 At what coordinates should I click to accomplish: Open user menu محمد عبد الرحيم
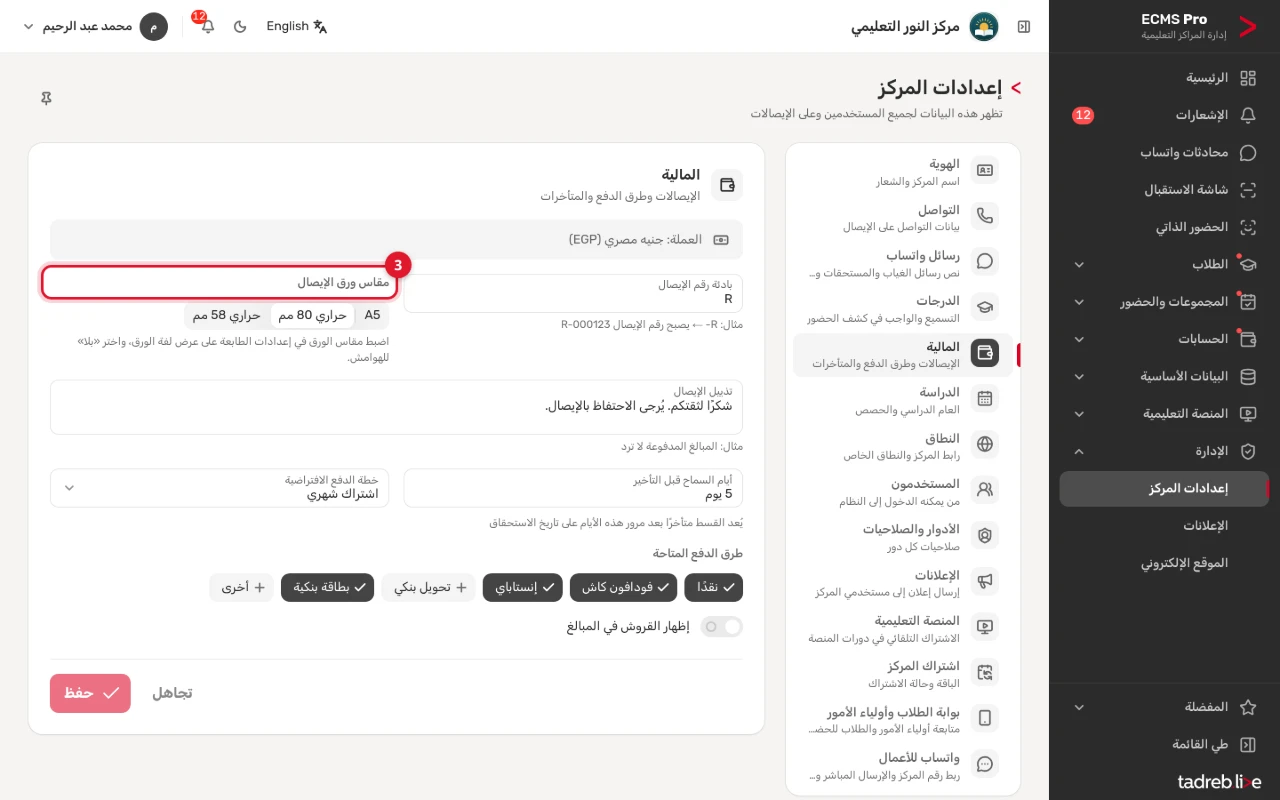pos(95,26)
